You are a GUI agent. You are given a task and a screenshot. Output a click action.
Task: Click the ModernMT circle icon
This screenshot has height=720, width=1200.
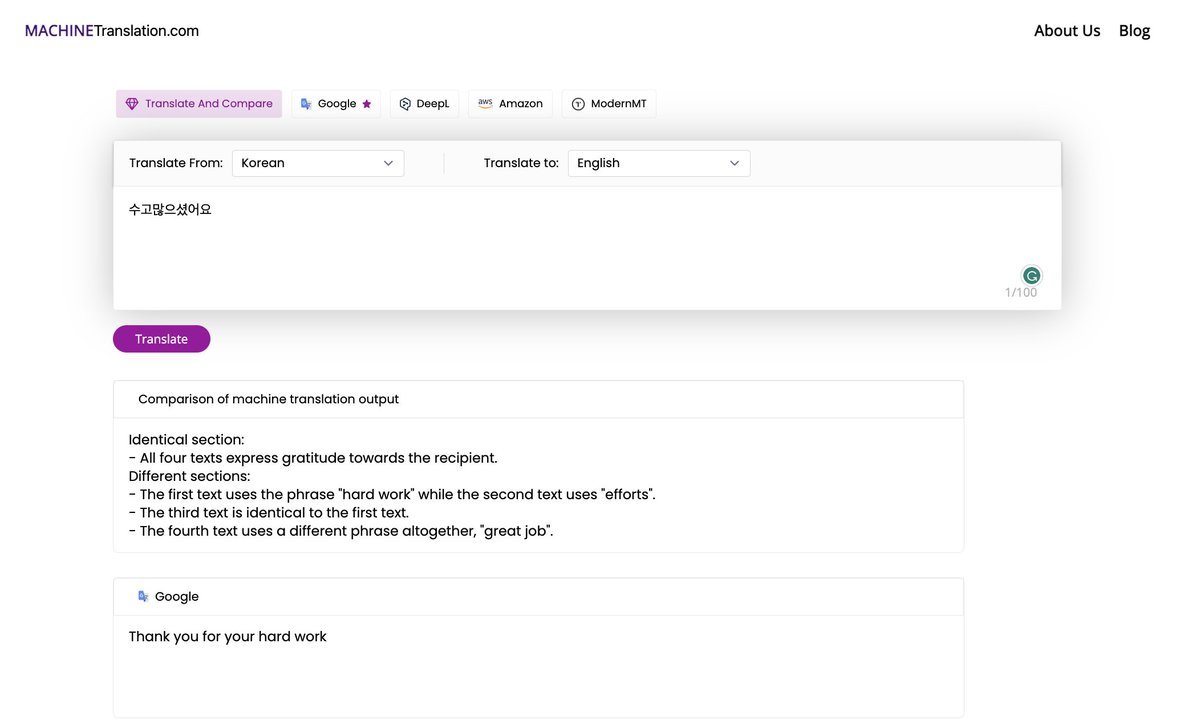[578, 104]
